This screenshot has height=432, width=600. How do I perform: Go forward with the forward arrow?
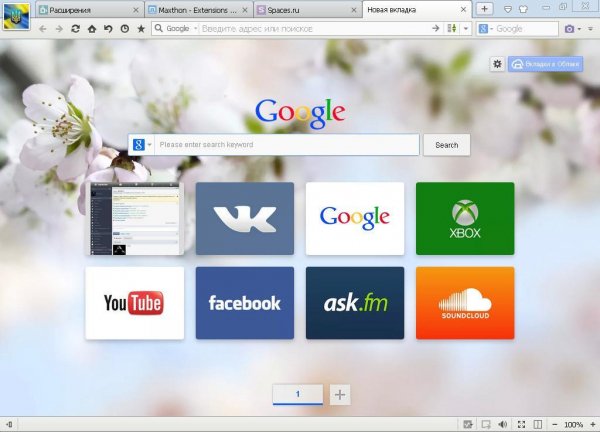[59, 29]
